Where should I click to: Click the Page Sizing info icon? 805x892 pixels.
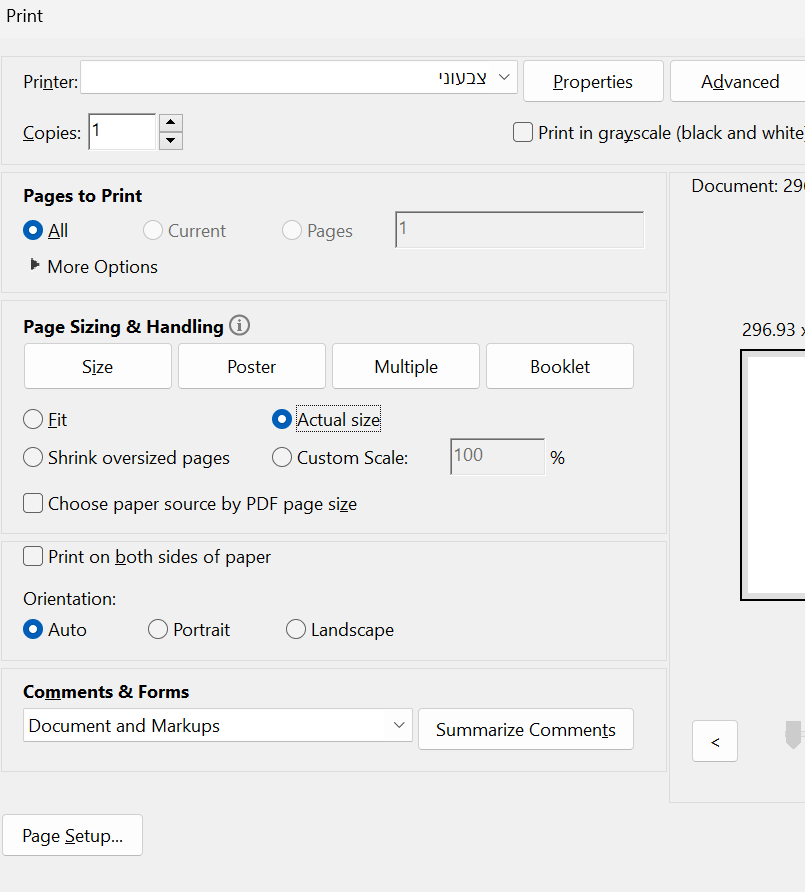point(239,326)
